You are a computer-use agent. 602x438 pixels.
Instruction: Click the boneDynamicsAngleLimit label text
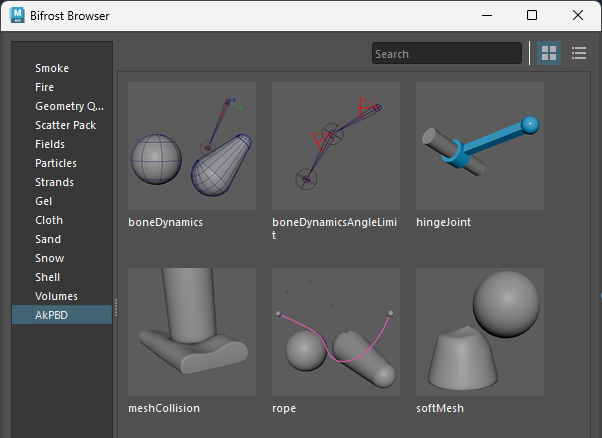tap(334, 228)
